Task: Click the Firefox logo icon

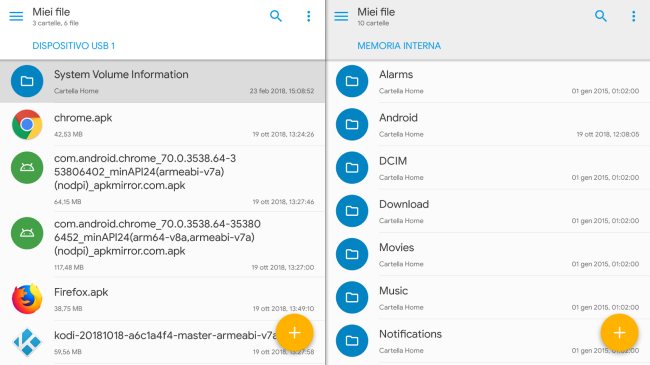Action: point(27,299)
